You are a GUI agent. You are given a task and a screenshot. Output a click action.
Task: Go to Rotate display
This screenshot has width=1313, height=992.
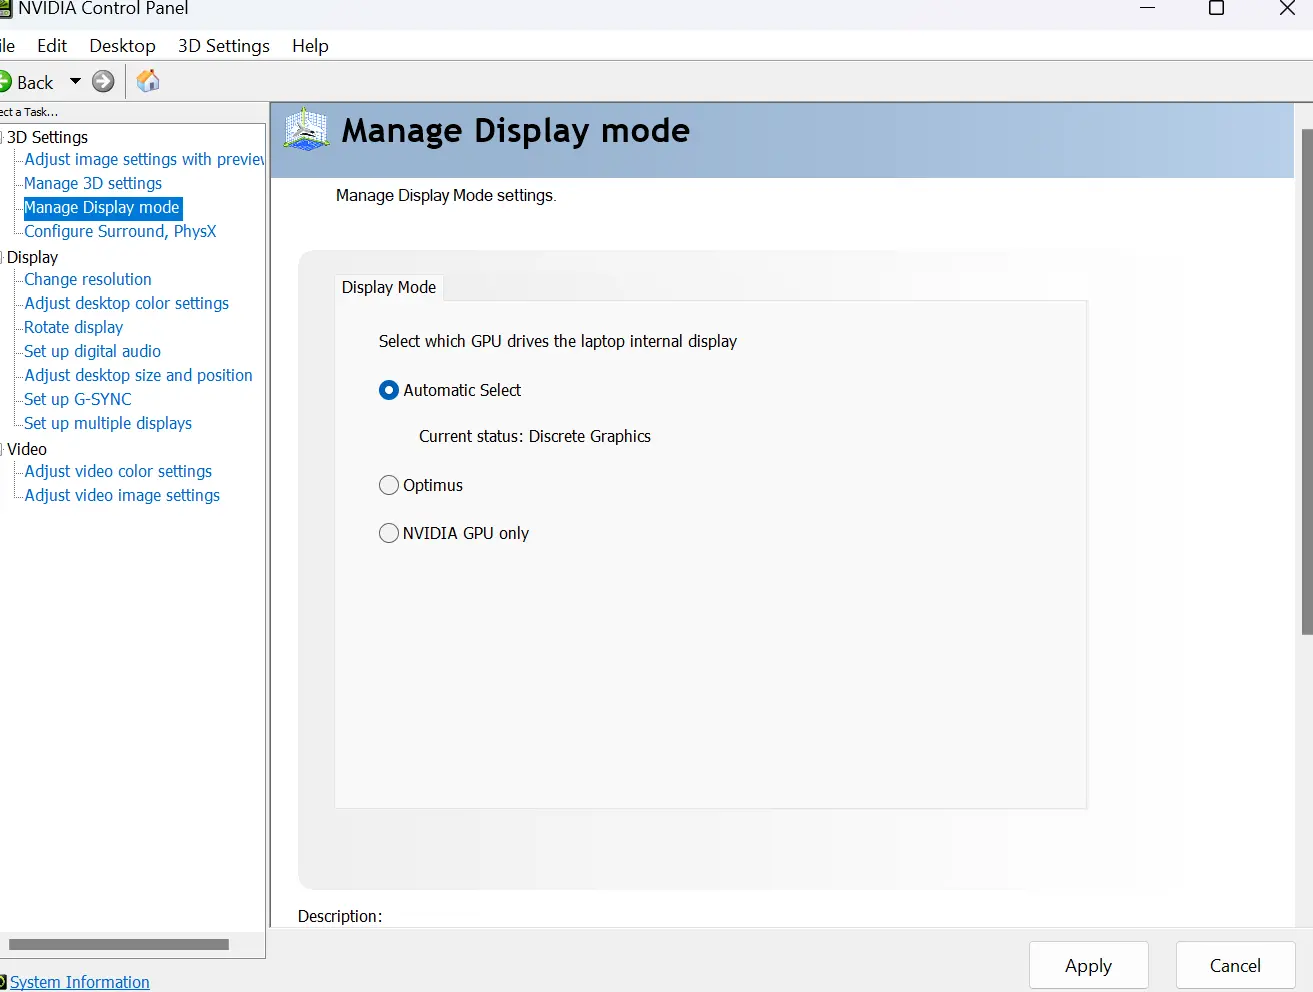point(74,327)
